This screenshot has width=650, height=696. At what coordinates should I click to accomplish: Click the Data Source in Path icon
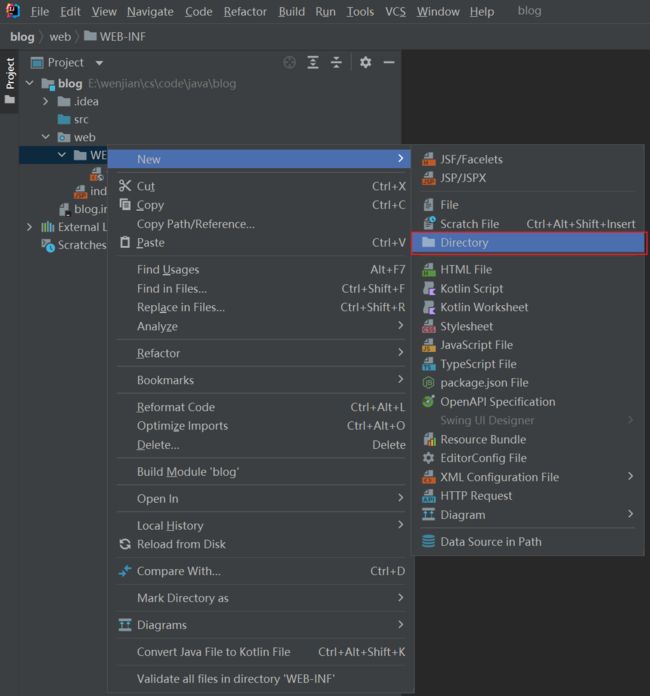(428, 542)
